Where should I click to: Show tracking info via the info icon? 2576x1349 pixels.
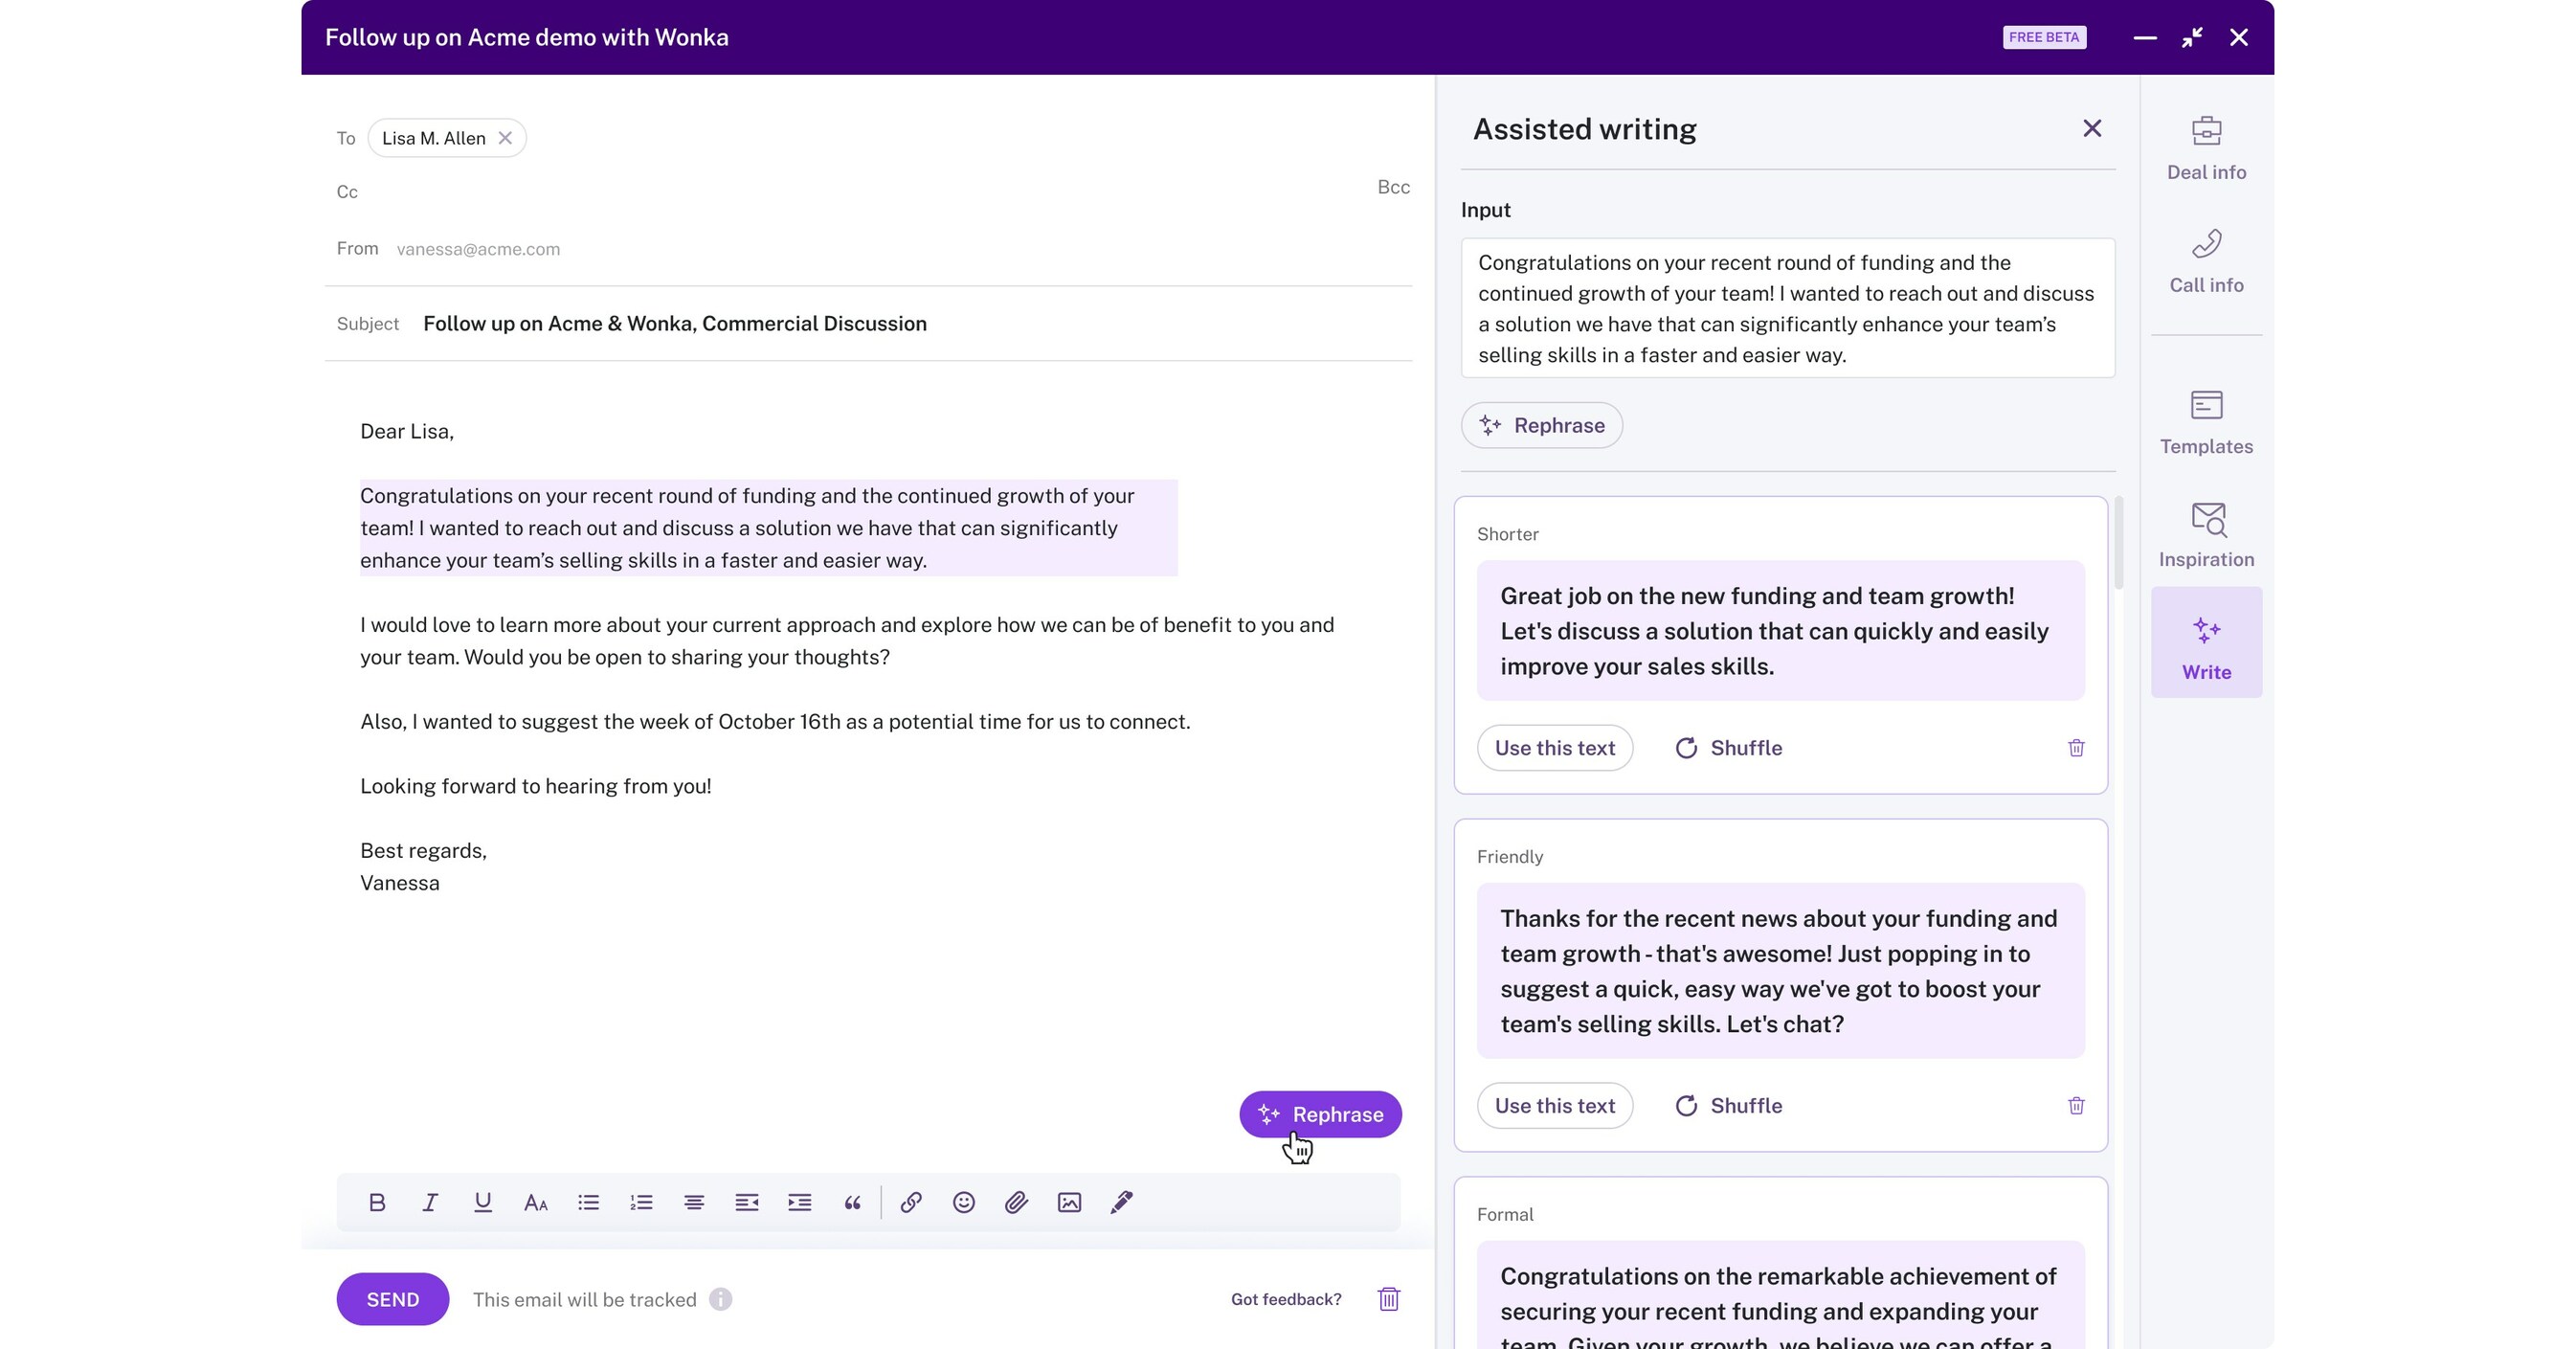point(721,1299)
